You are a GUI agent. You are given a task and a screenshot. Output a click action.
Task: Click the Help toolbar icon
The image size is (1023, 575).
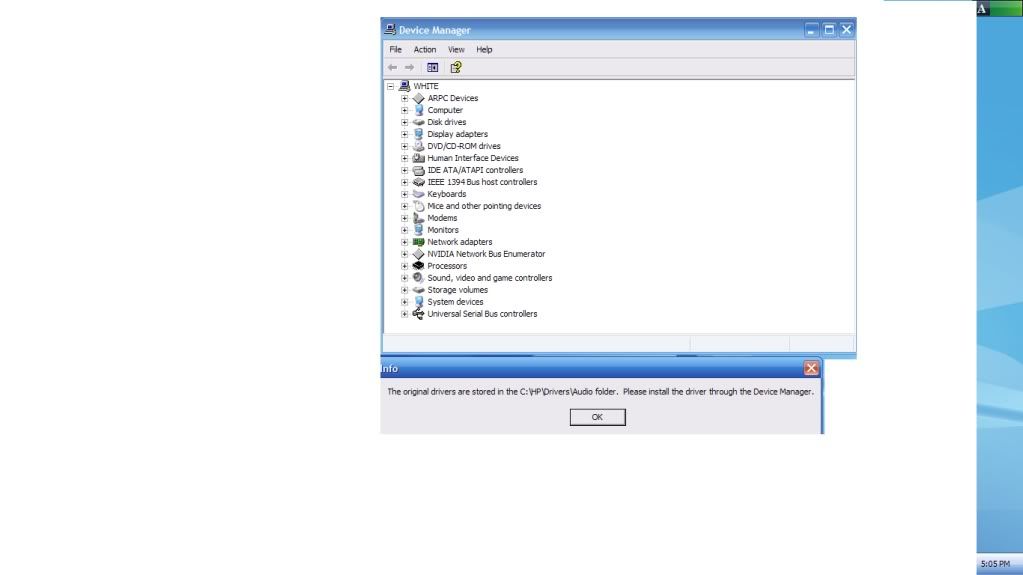tap(455, 68)
